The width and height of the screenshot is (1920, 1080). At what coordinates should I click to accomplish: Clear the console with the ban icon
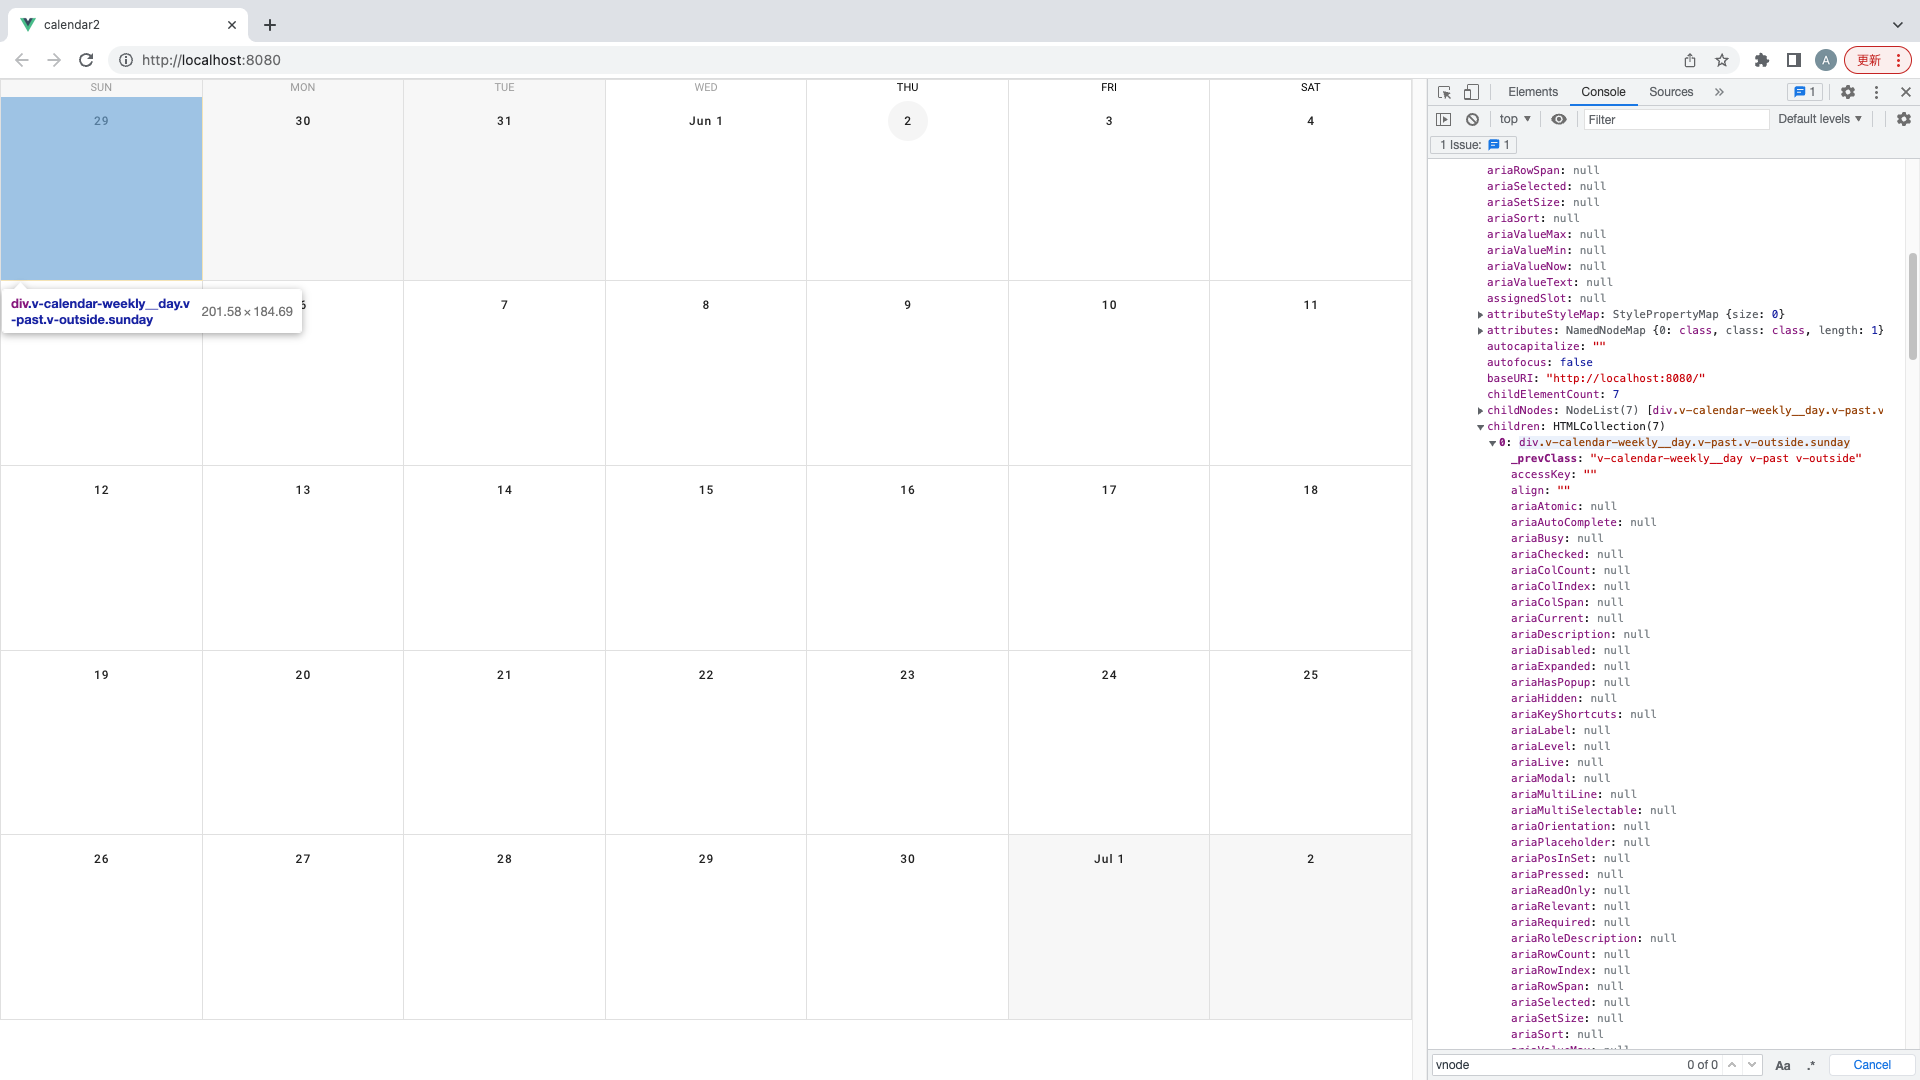tap(1472, 119)
